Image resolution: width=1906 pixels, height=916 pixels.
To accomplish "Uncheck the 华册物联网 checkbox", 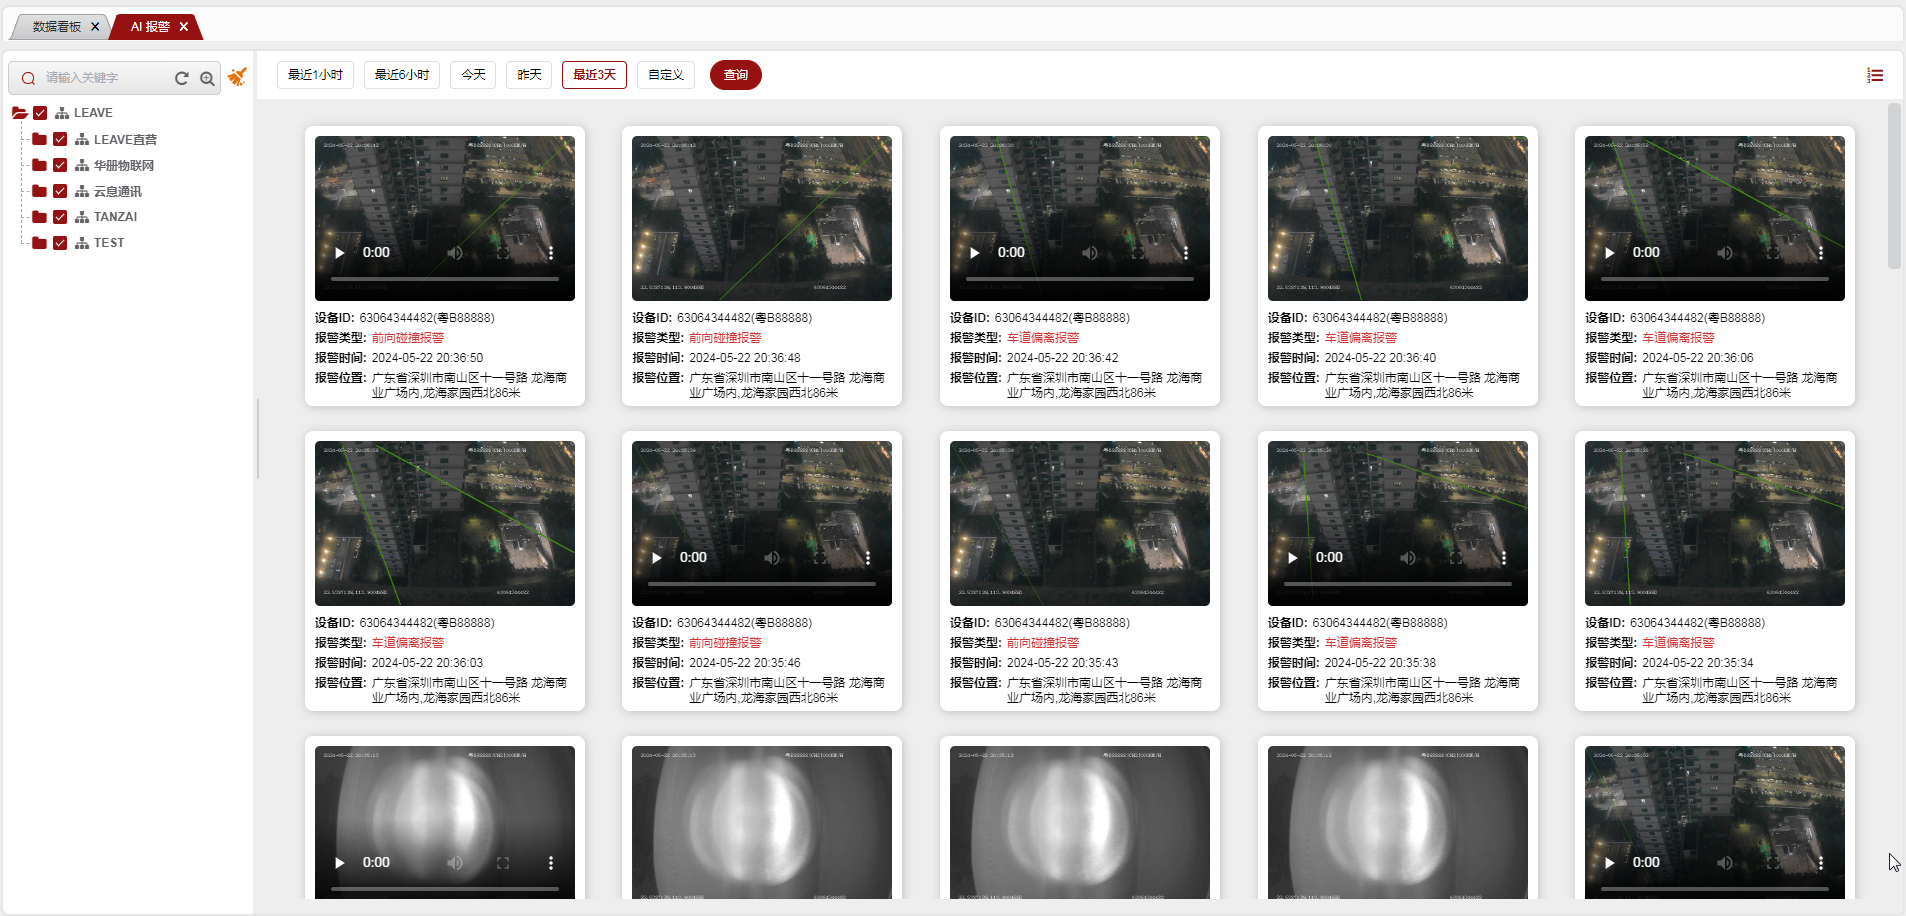I will tap(60, 165).
